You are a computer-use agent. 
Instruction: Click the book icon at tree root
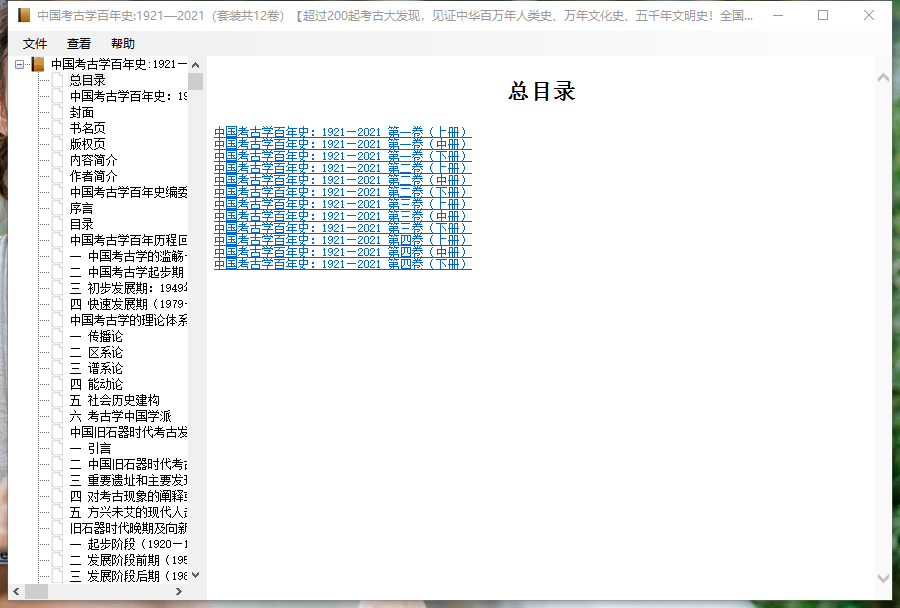point(38,64)
